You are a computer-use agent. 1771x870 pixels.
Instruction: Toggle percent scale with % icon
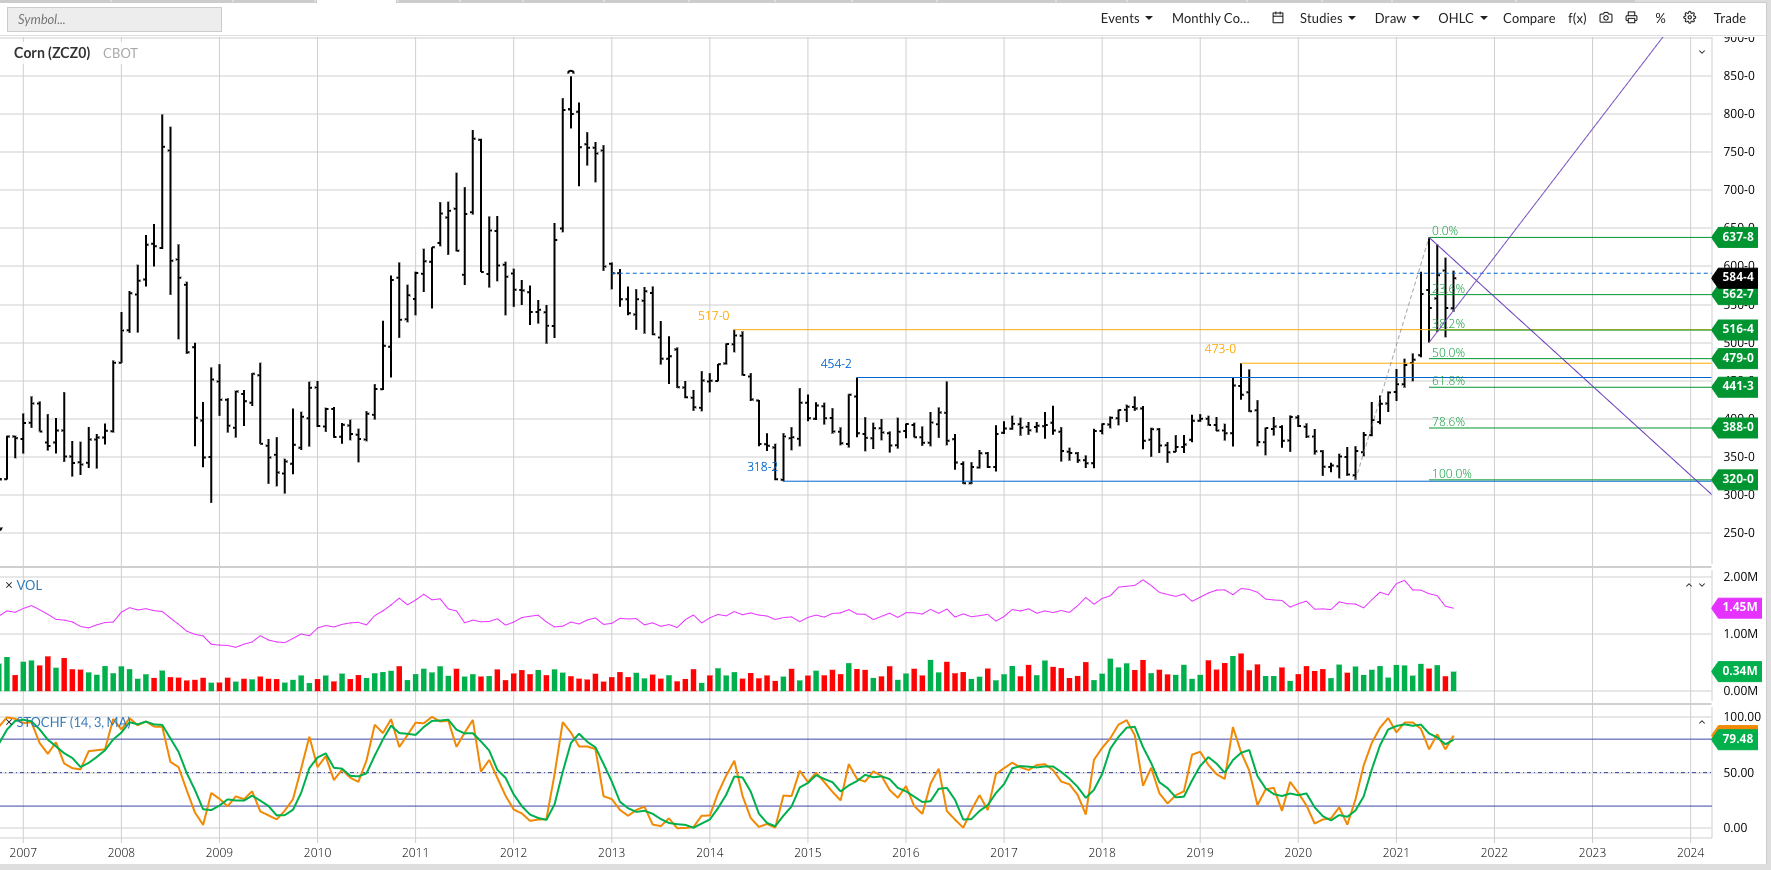coord(1660,18)
